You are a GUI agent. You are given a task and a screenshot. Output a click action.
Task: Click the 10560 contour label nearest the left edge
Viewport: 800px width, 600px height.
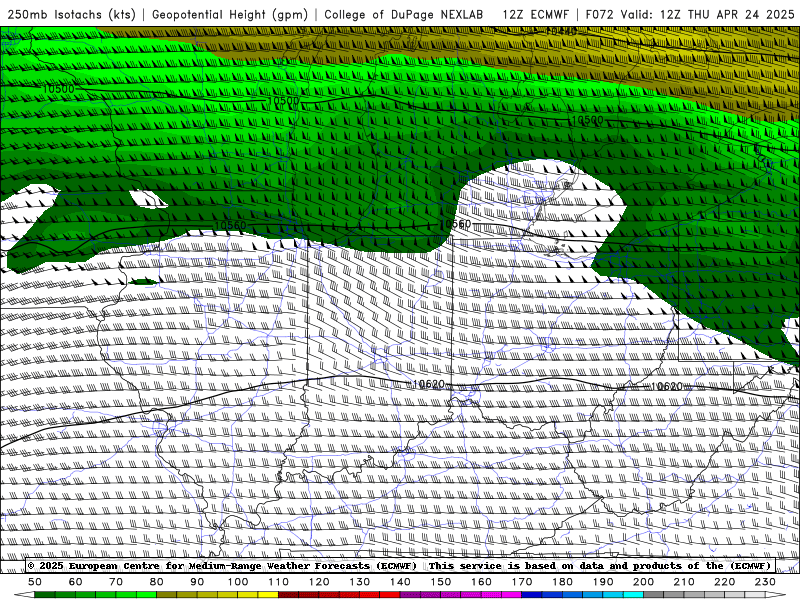[x=230, y=226]
